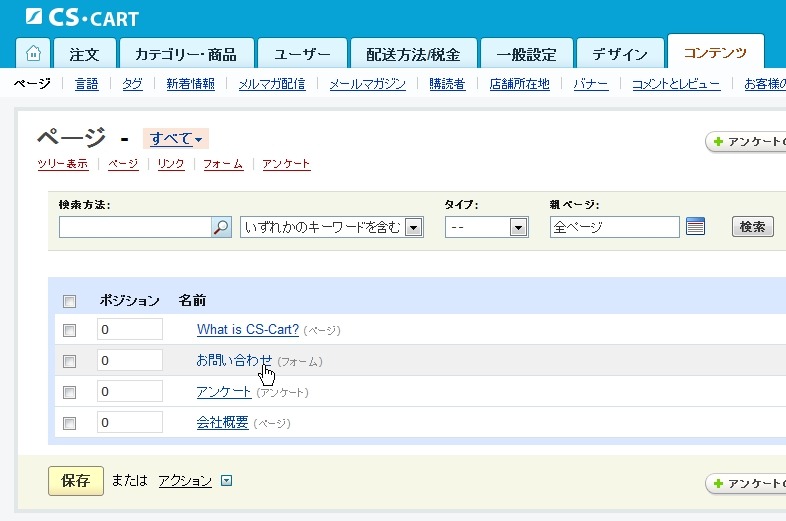Viewport: 786px width, 521px height.
Task: Switch to the 一般設定 tab
Action: (526, 53)
